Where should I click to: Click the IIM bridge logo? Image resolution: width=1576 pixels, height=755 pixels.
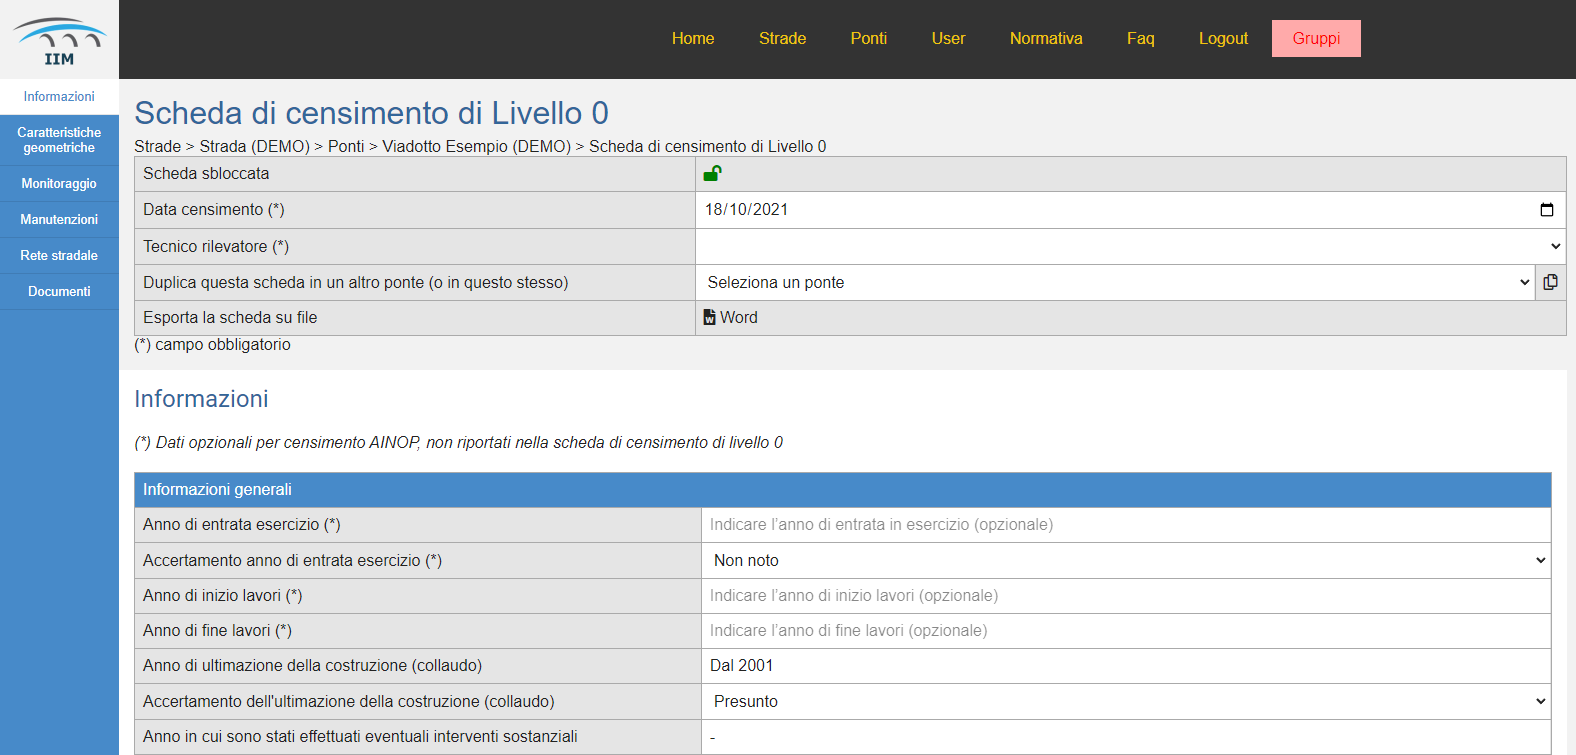59,41
